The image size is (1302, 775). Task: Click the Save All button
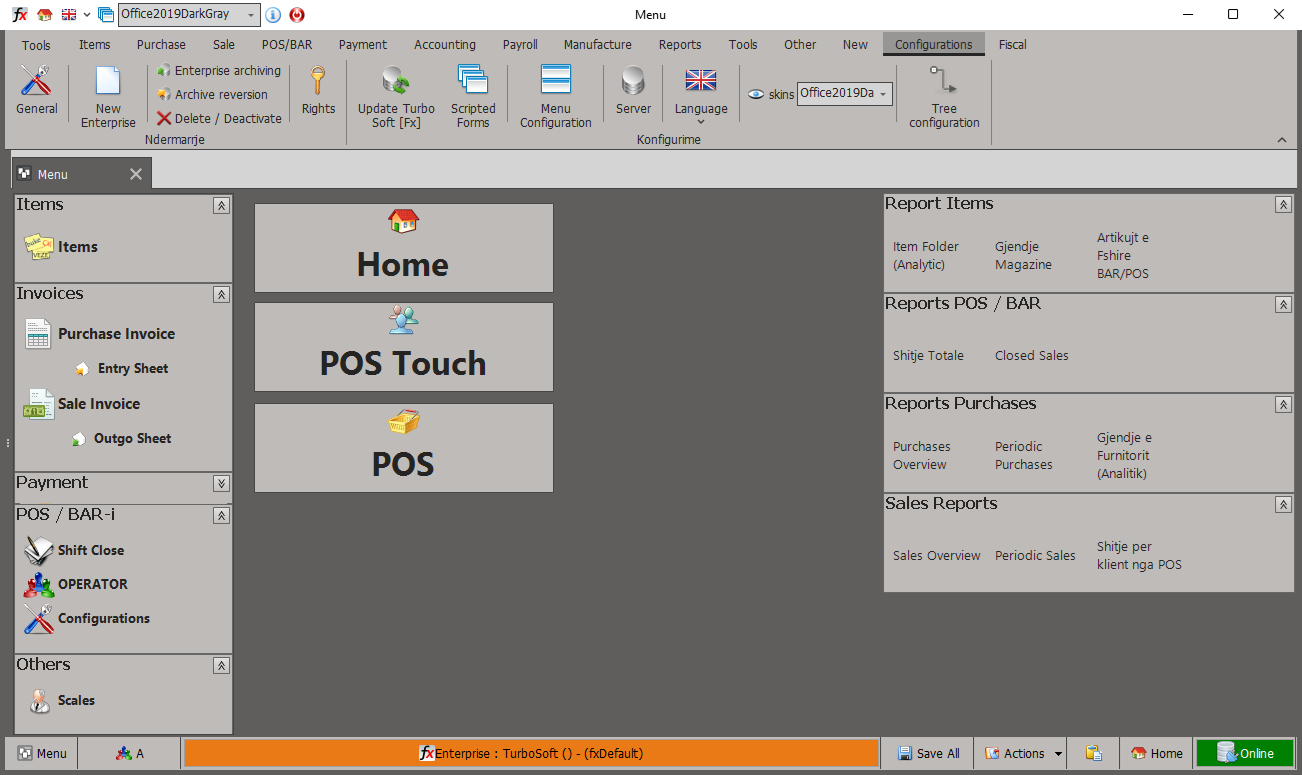point(928,754)
